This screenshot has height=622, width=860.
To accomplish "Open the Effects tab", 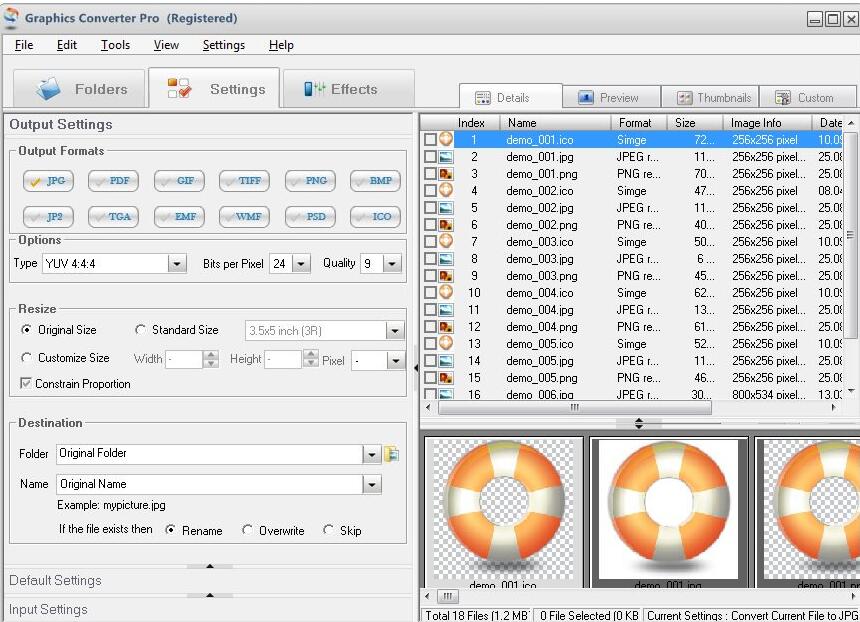I will coord(348,89).
